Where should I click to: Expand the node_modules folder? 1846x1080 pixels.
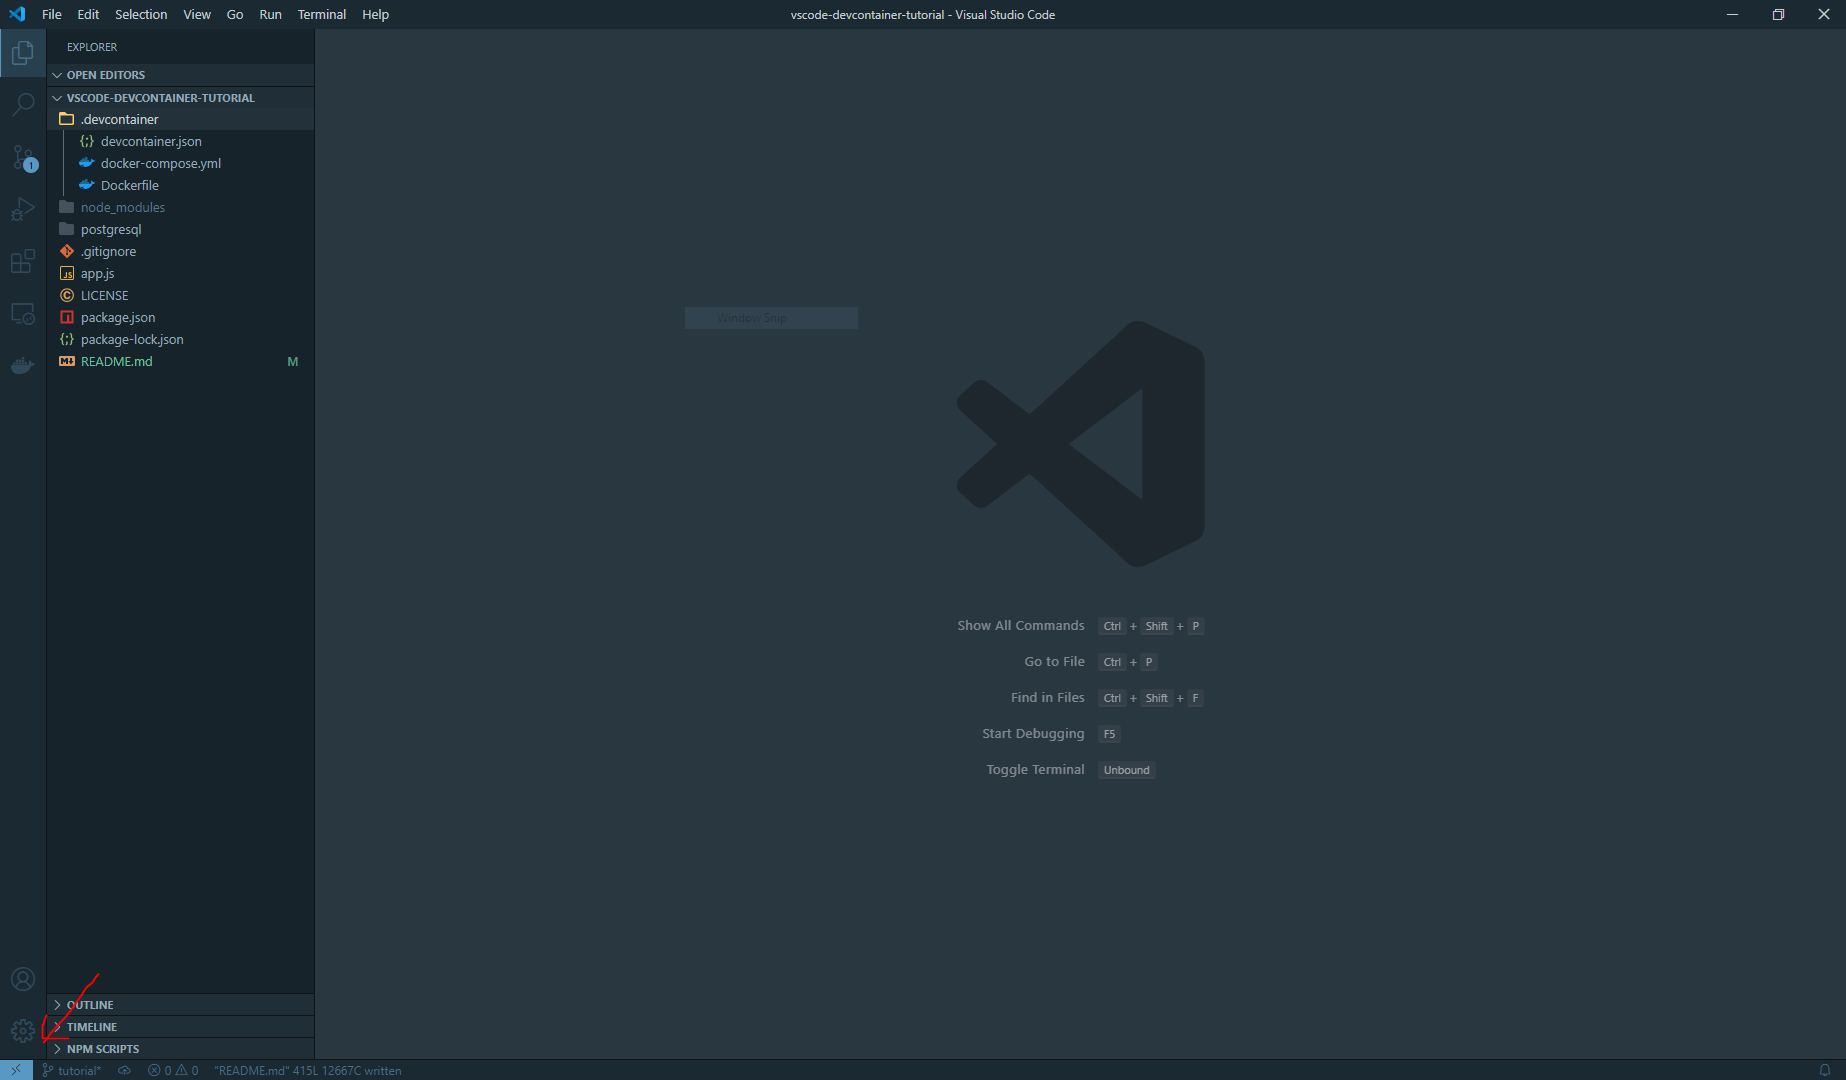tap(180, 207)
